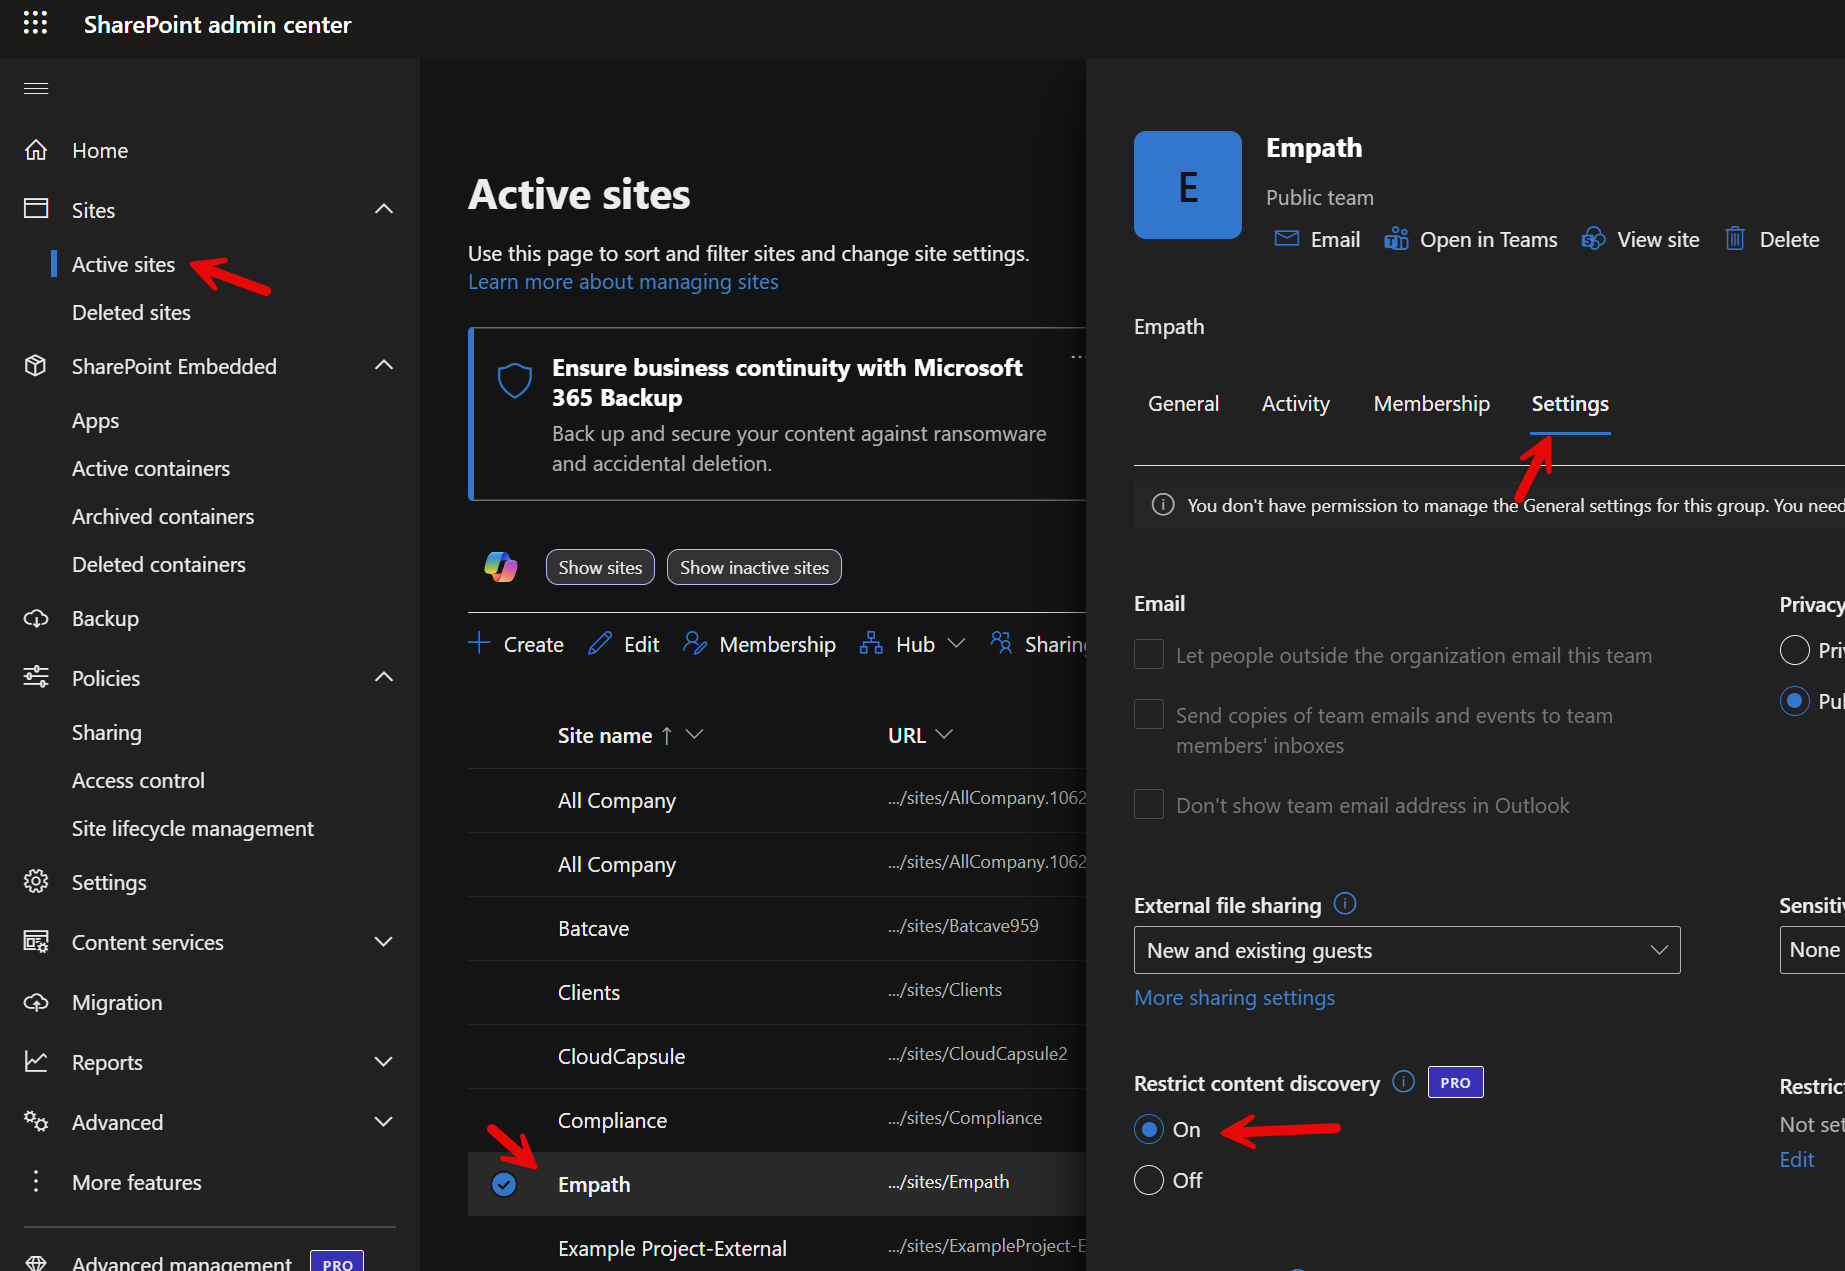The width and height of the screenshot is (1845, 1271).
Task: Click the Sites window icon
Action: pos(36,209)
